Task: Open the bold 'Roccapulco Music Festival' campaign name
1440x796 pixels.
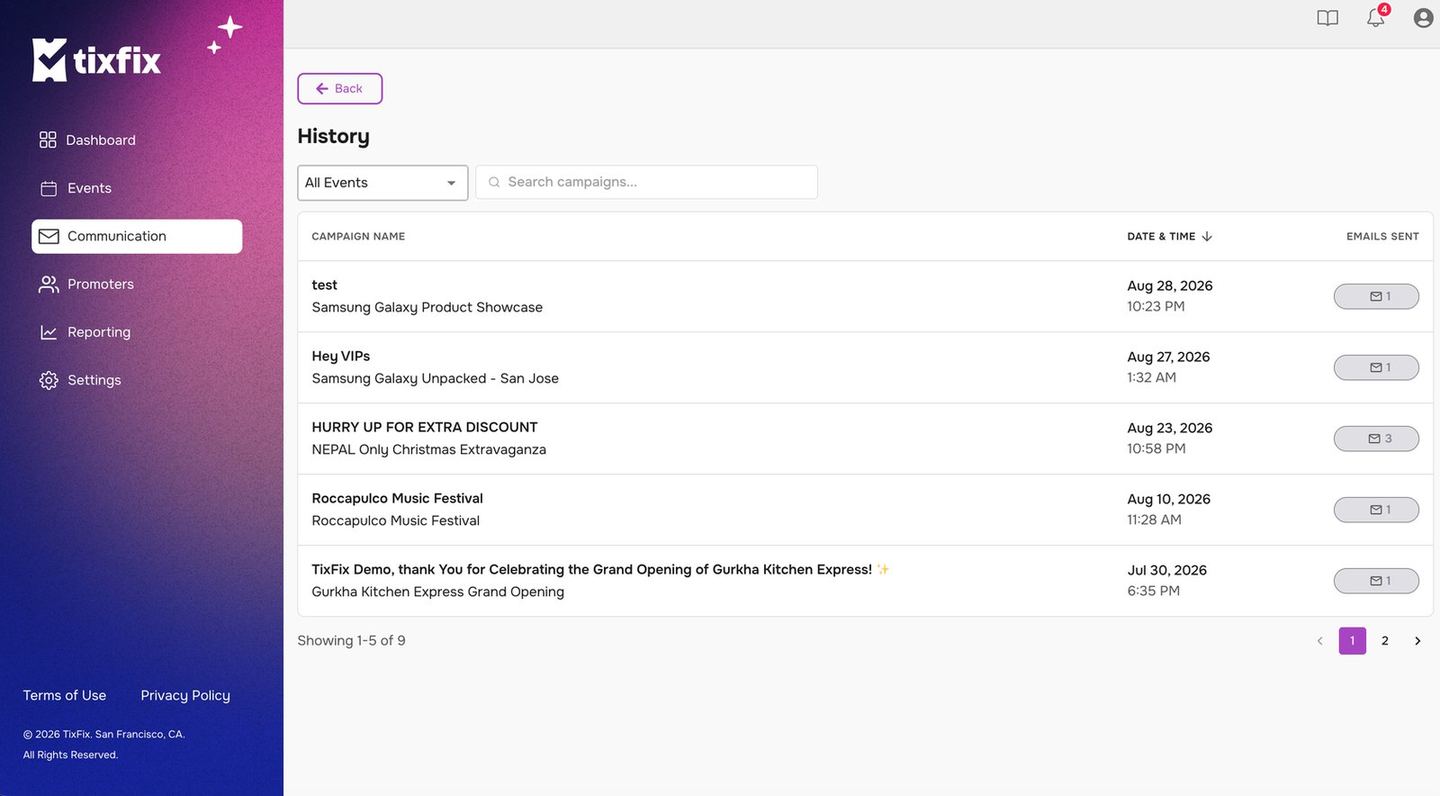Action: [397, 498]
